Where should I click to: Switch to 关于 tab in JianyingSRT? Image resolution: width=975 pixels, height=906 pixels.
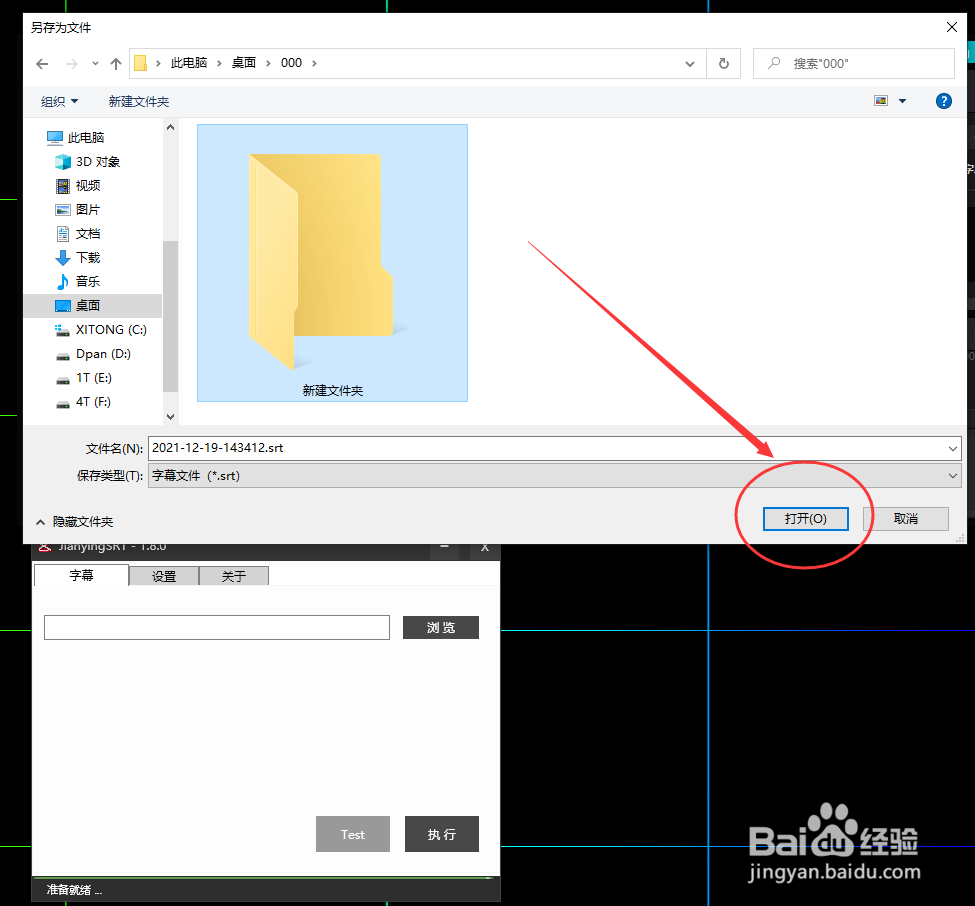tap(234, 576)
